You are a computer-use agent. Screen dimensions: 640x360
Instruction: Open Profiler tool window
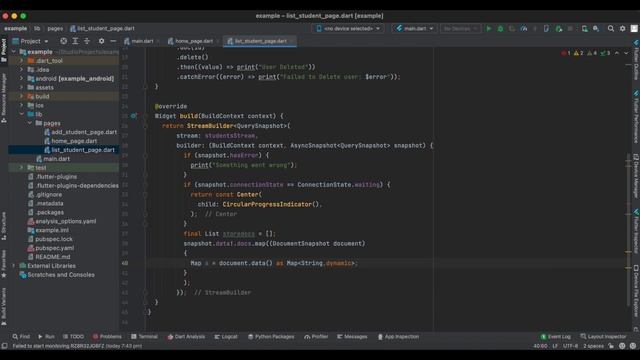click(x=316, y=337)
